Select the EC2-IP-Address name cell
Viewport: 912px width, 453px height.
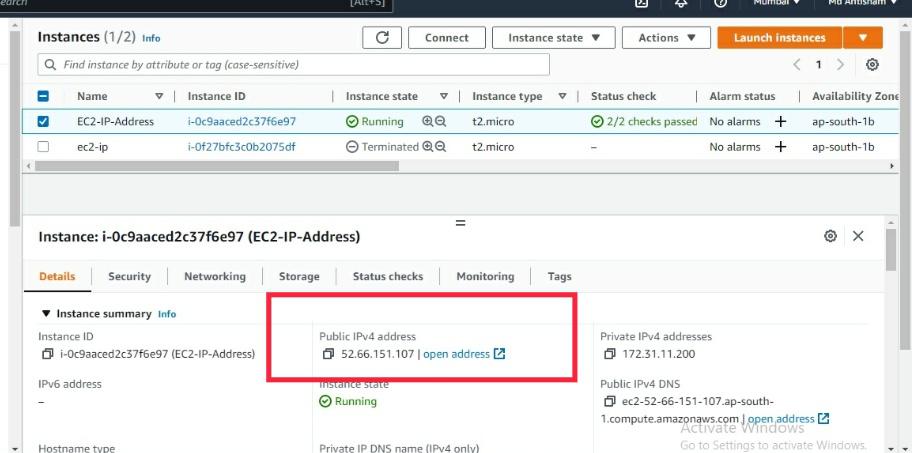point(115,122)
